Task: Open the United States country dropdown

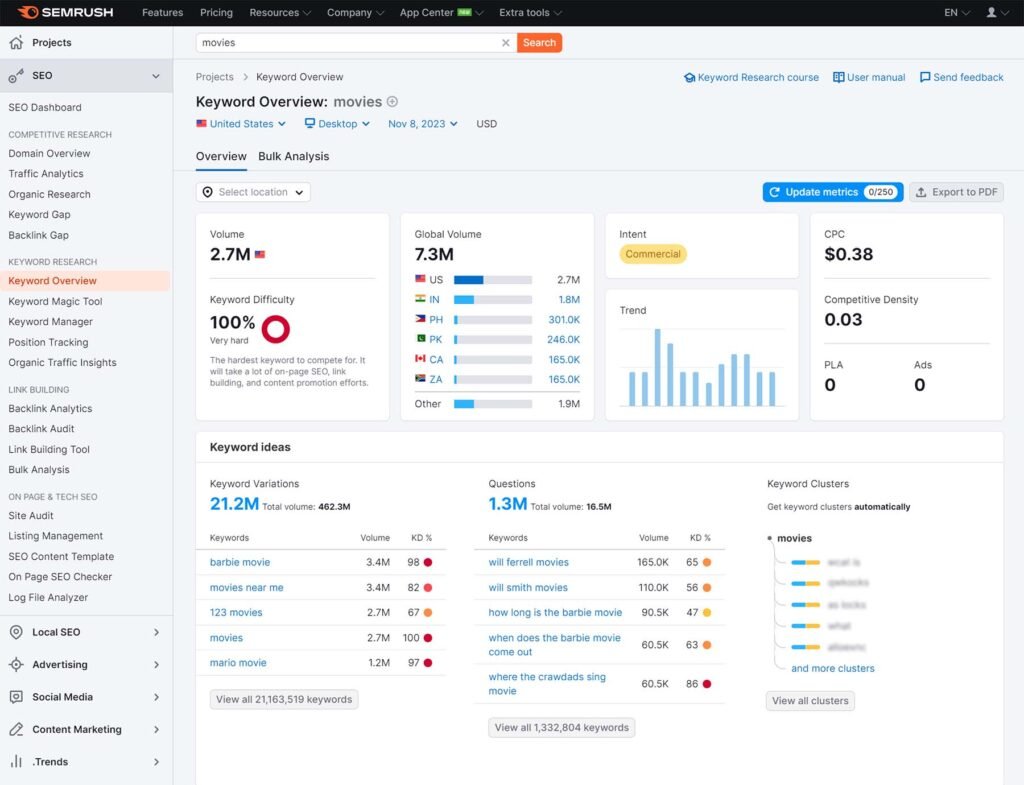Action: click(x=241, y=123)
